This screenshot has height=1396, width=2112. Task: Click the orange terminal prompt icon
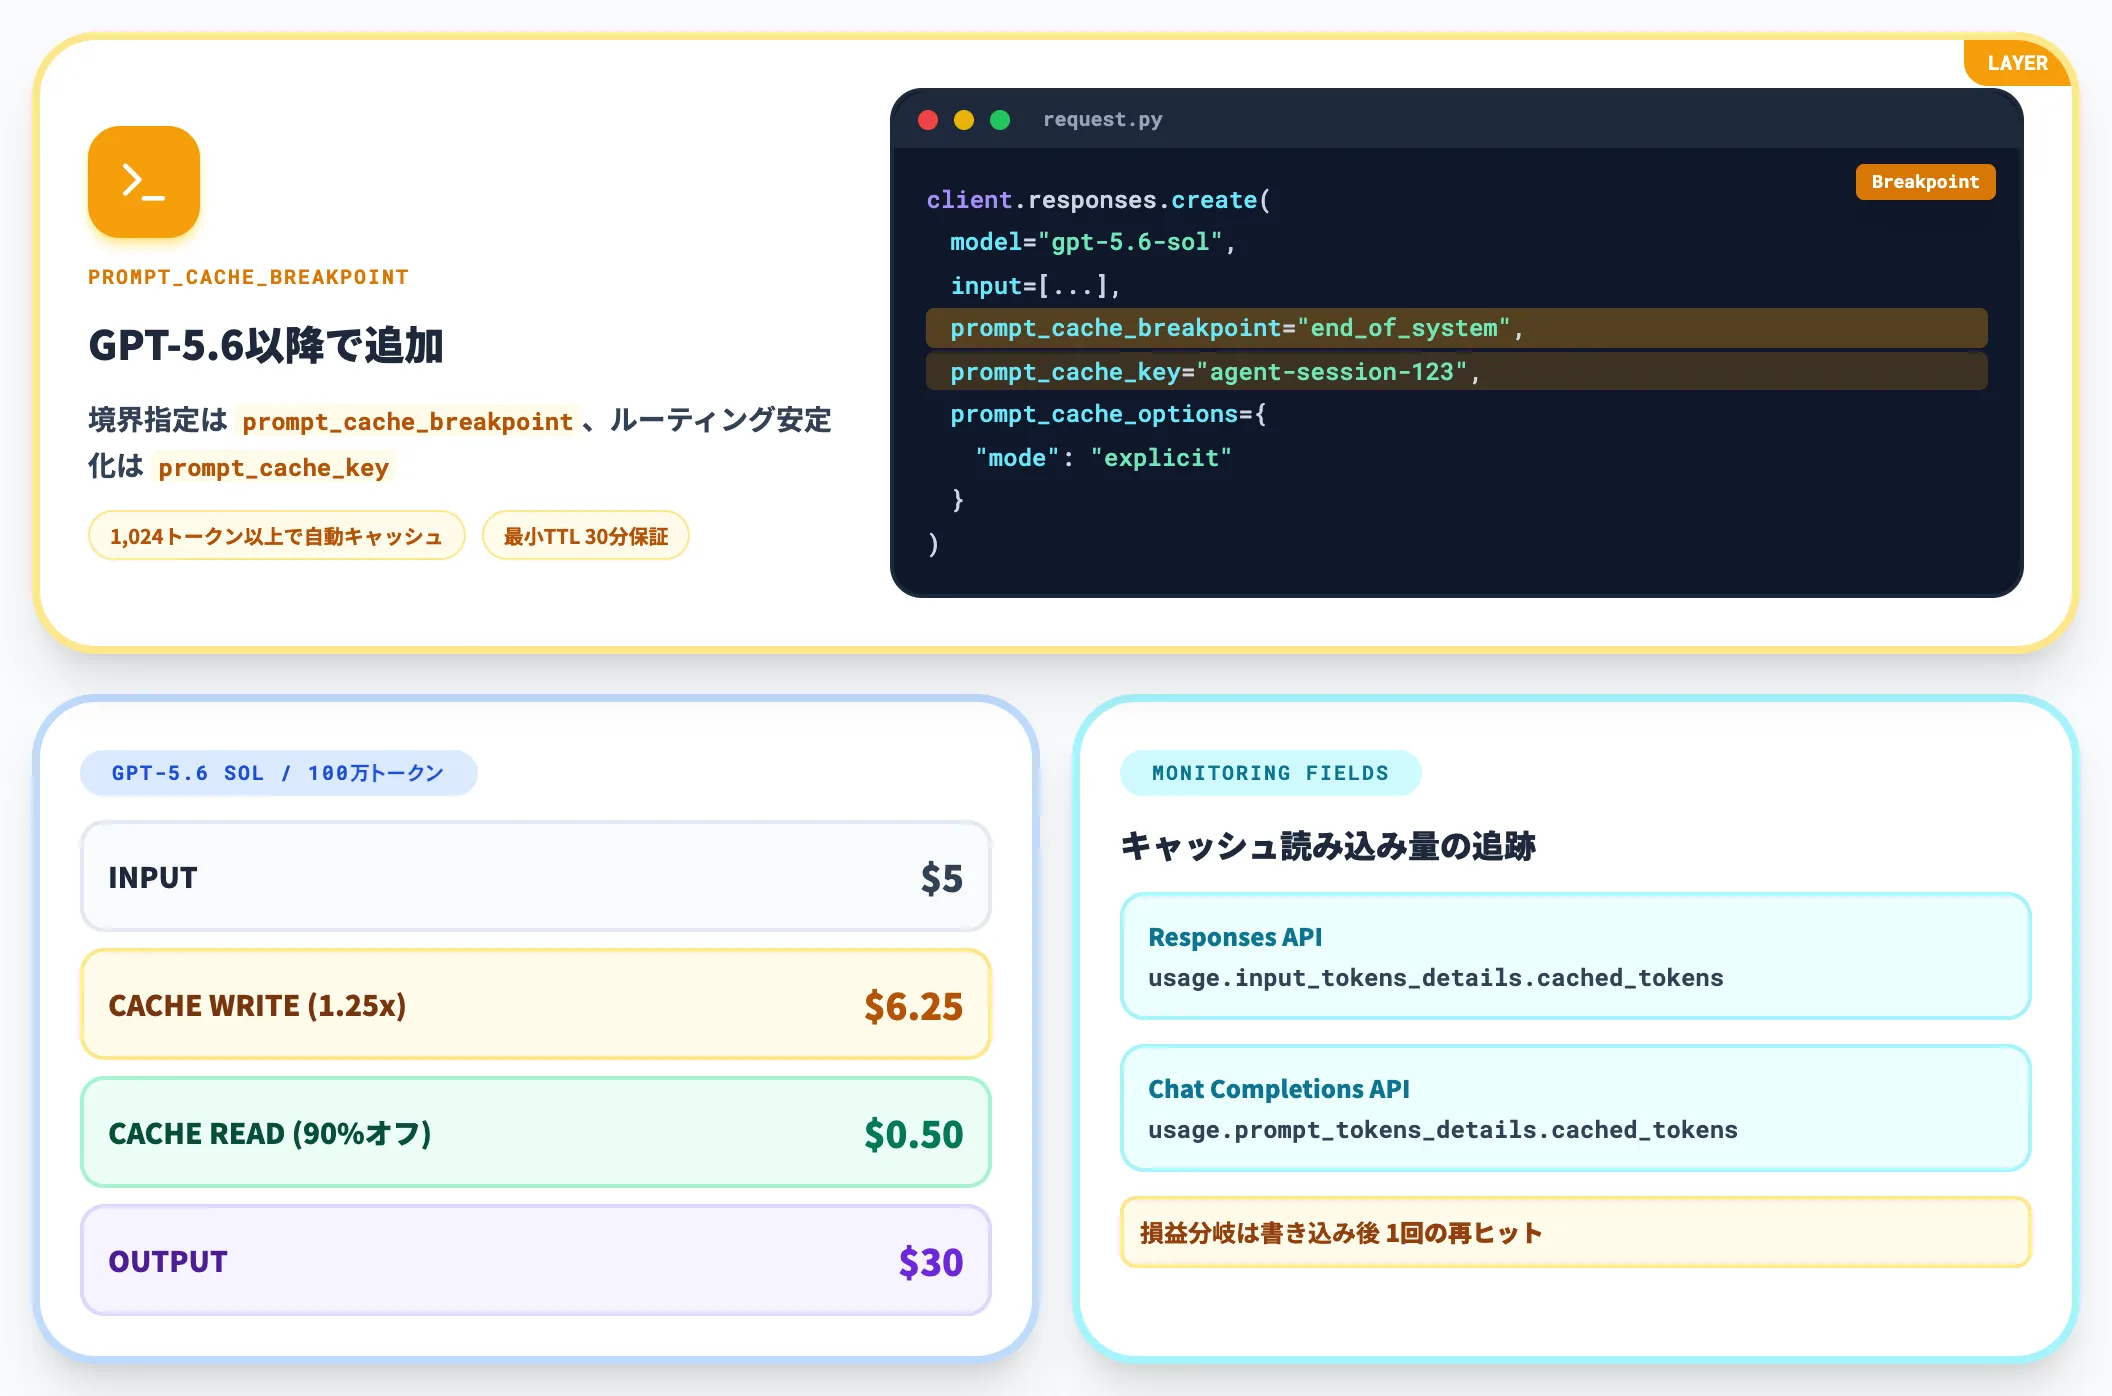pyautogui.click(x=144, y=182)
